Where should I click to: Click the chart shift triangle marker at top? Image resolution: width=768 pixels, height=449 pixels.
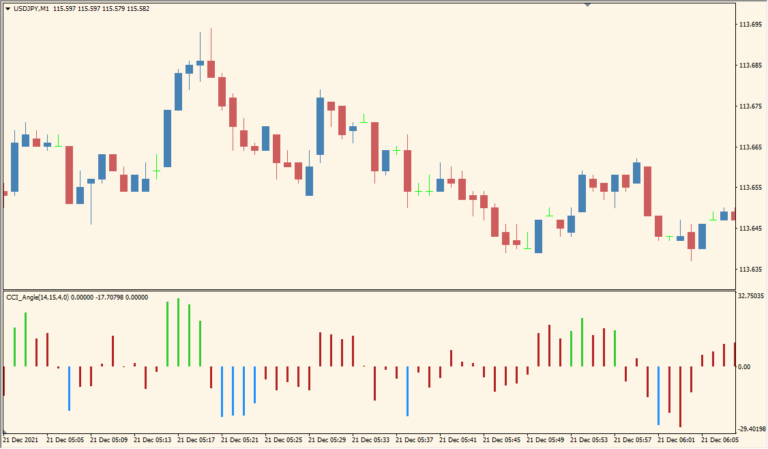587,4
